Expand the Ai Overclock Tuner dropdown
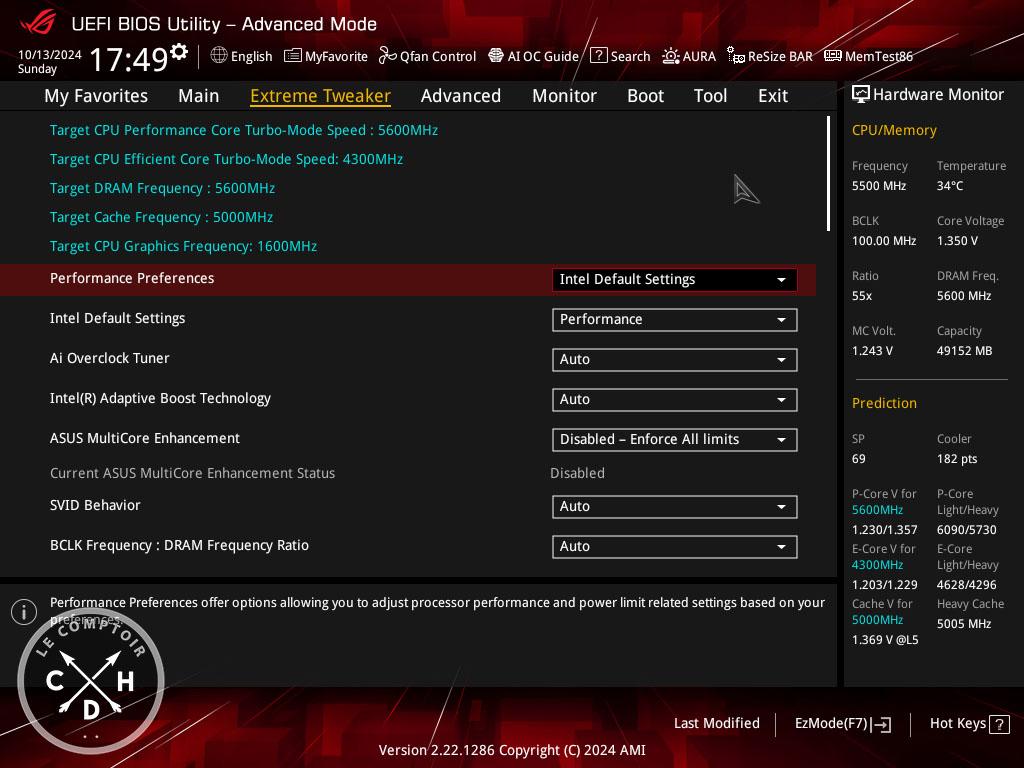Image resolution: width=1024 pixels, height=768 pixels. tap(674, 360)
